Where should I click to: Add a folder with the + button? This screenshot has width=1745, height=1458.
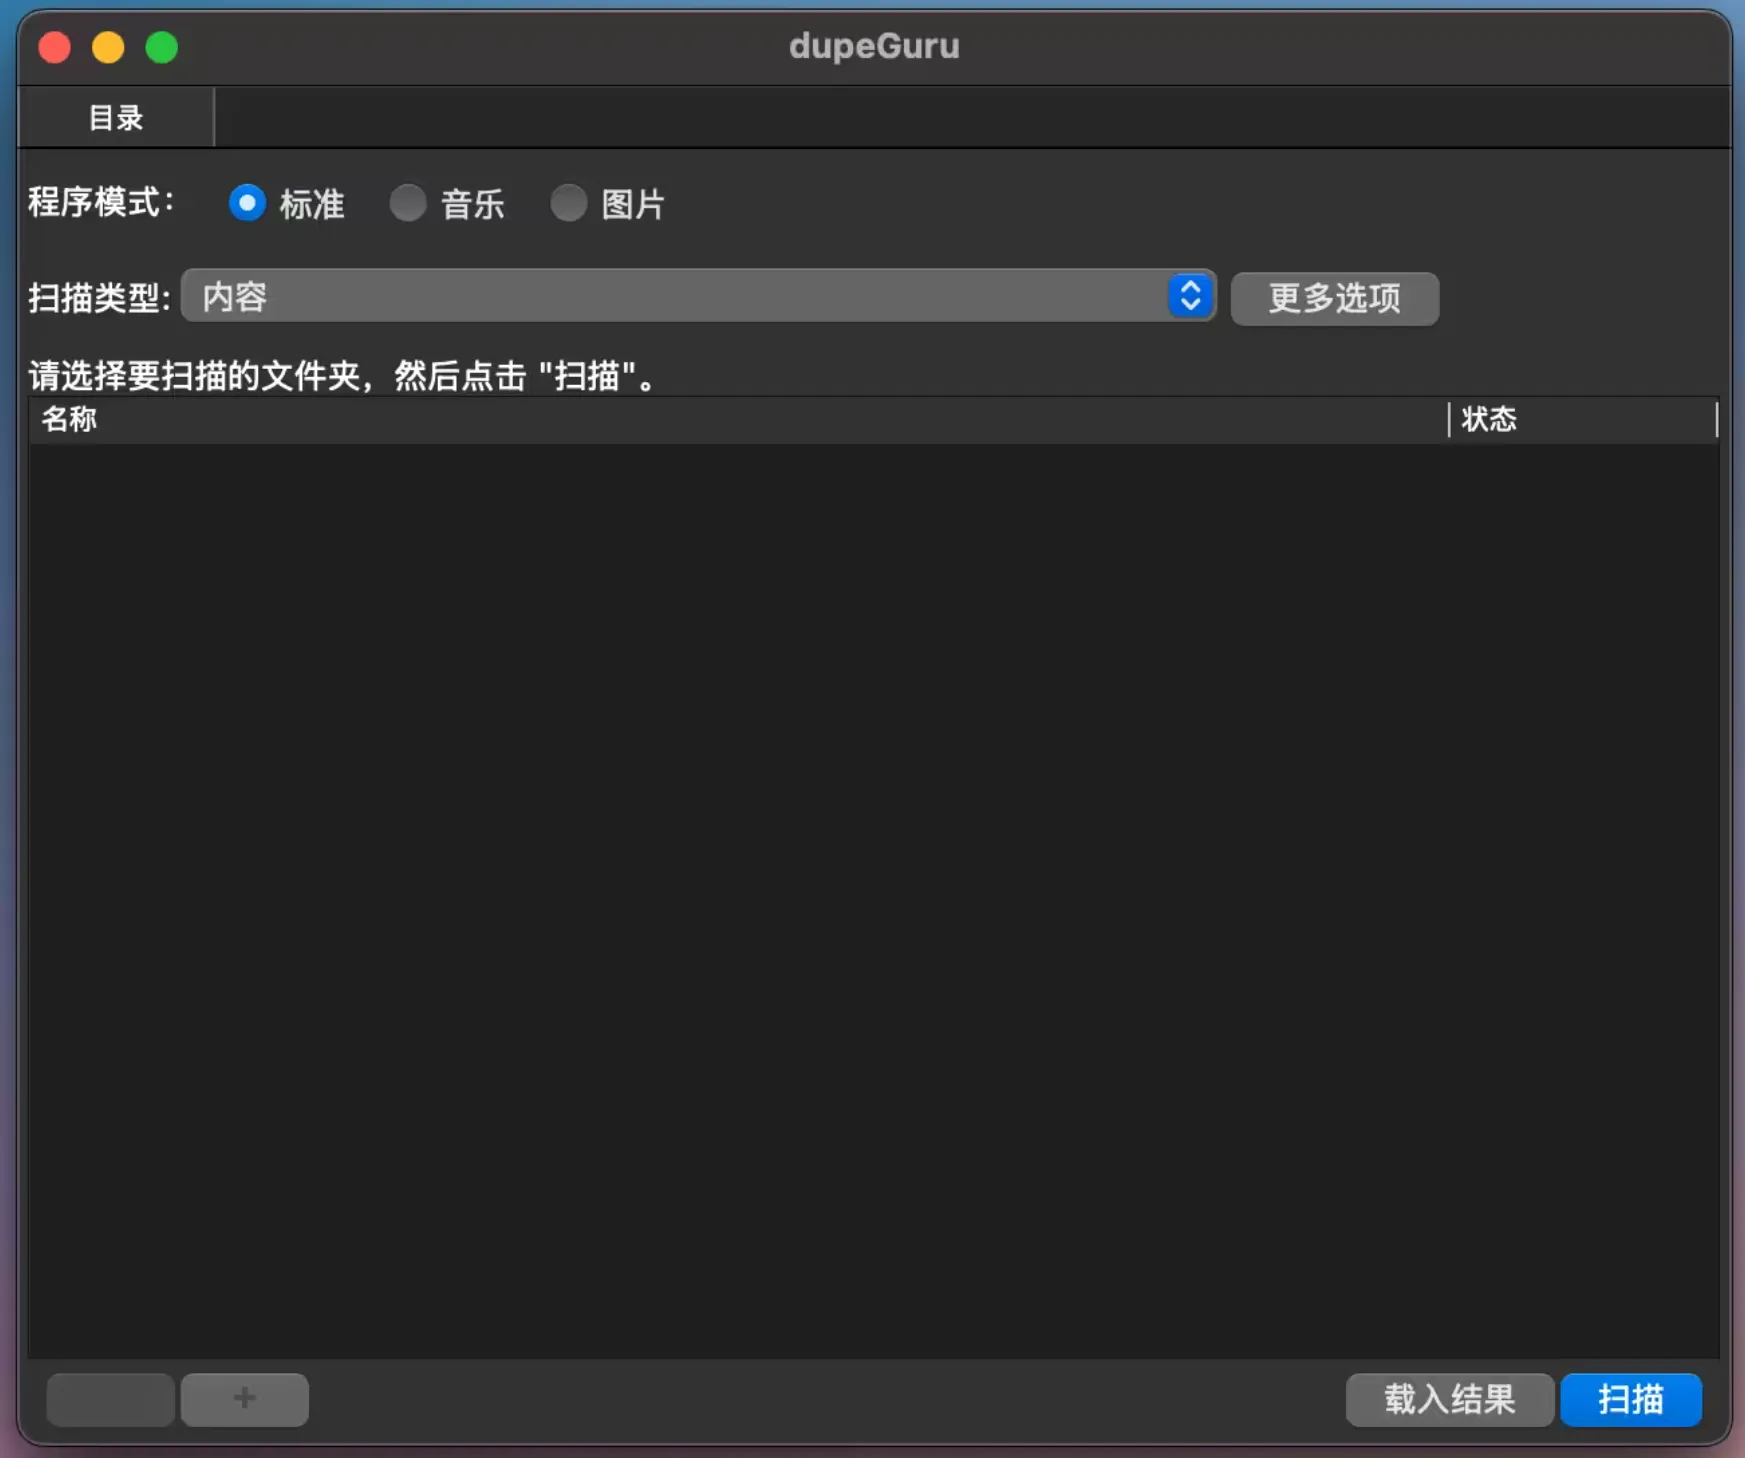coord(244,1399)
